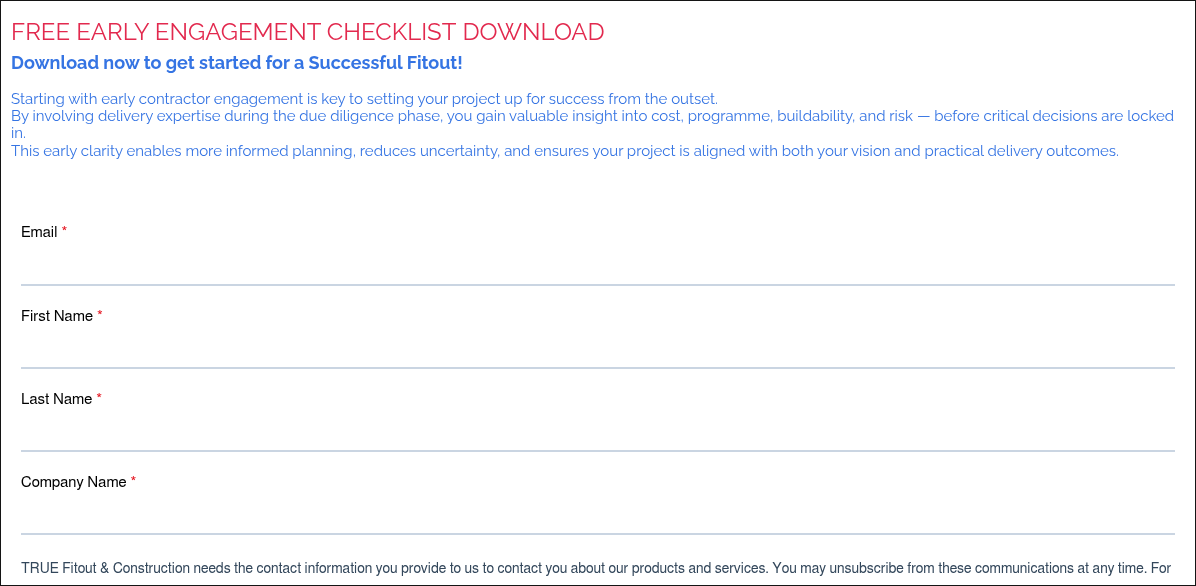Click the sentence about early contractor engagement

(x=363, y=98)
